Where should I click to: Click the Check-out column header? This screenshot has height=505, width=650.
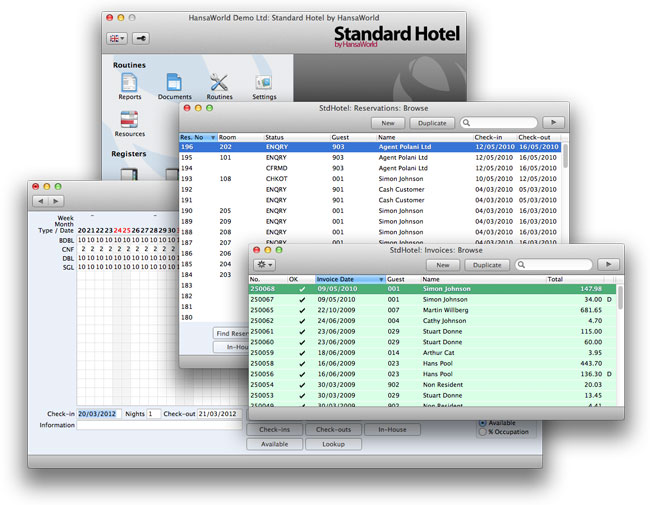(539, 137)
